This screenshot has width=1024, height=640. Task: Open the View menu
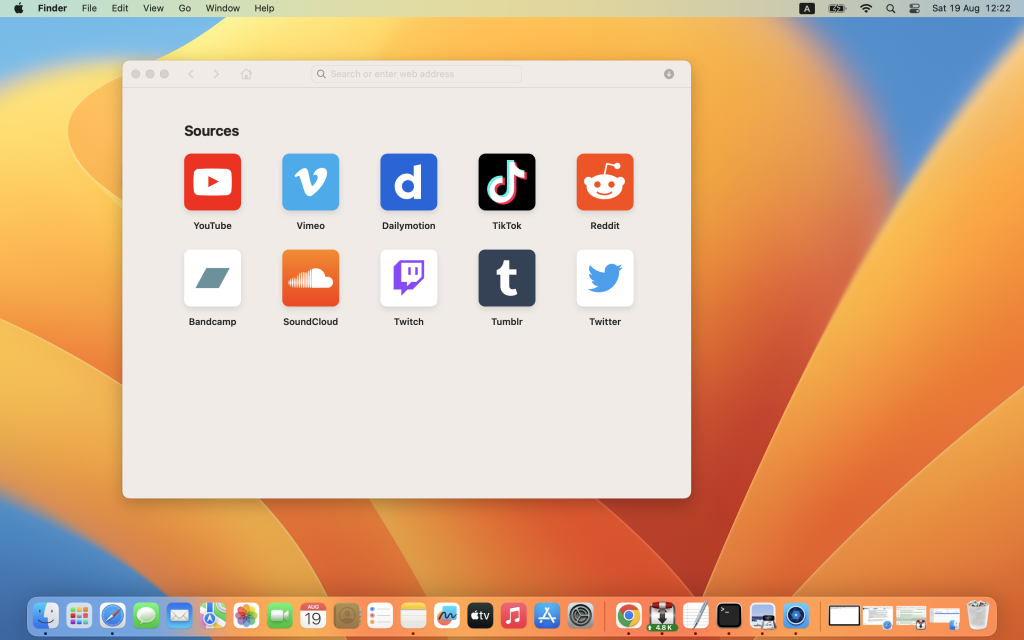[x=153, y=8]
